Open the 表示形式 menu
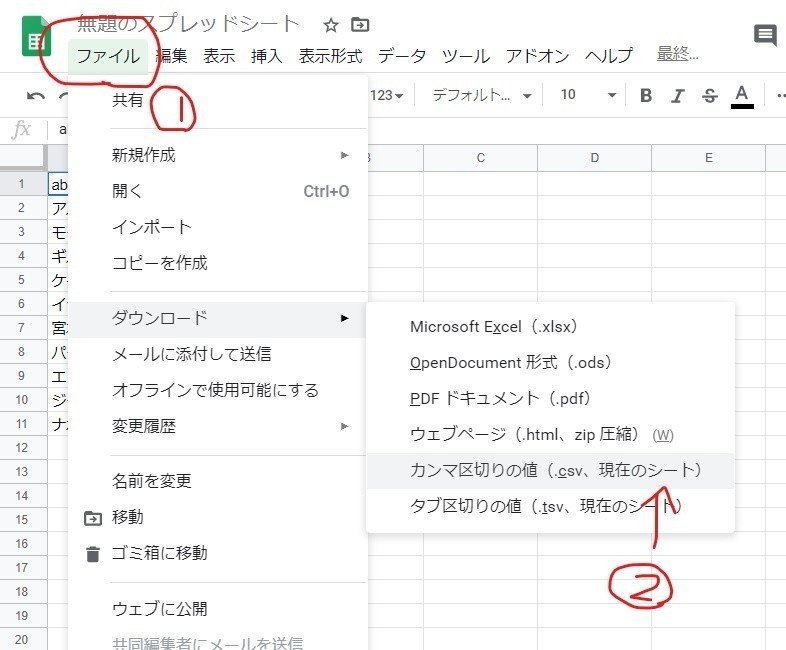 [330, 56]
